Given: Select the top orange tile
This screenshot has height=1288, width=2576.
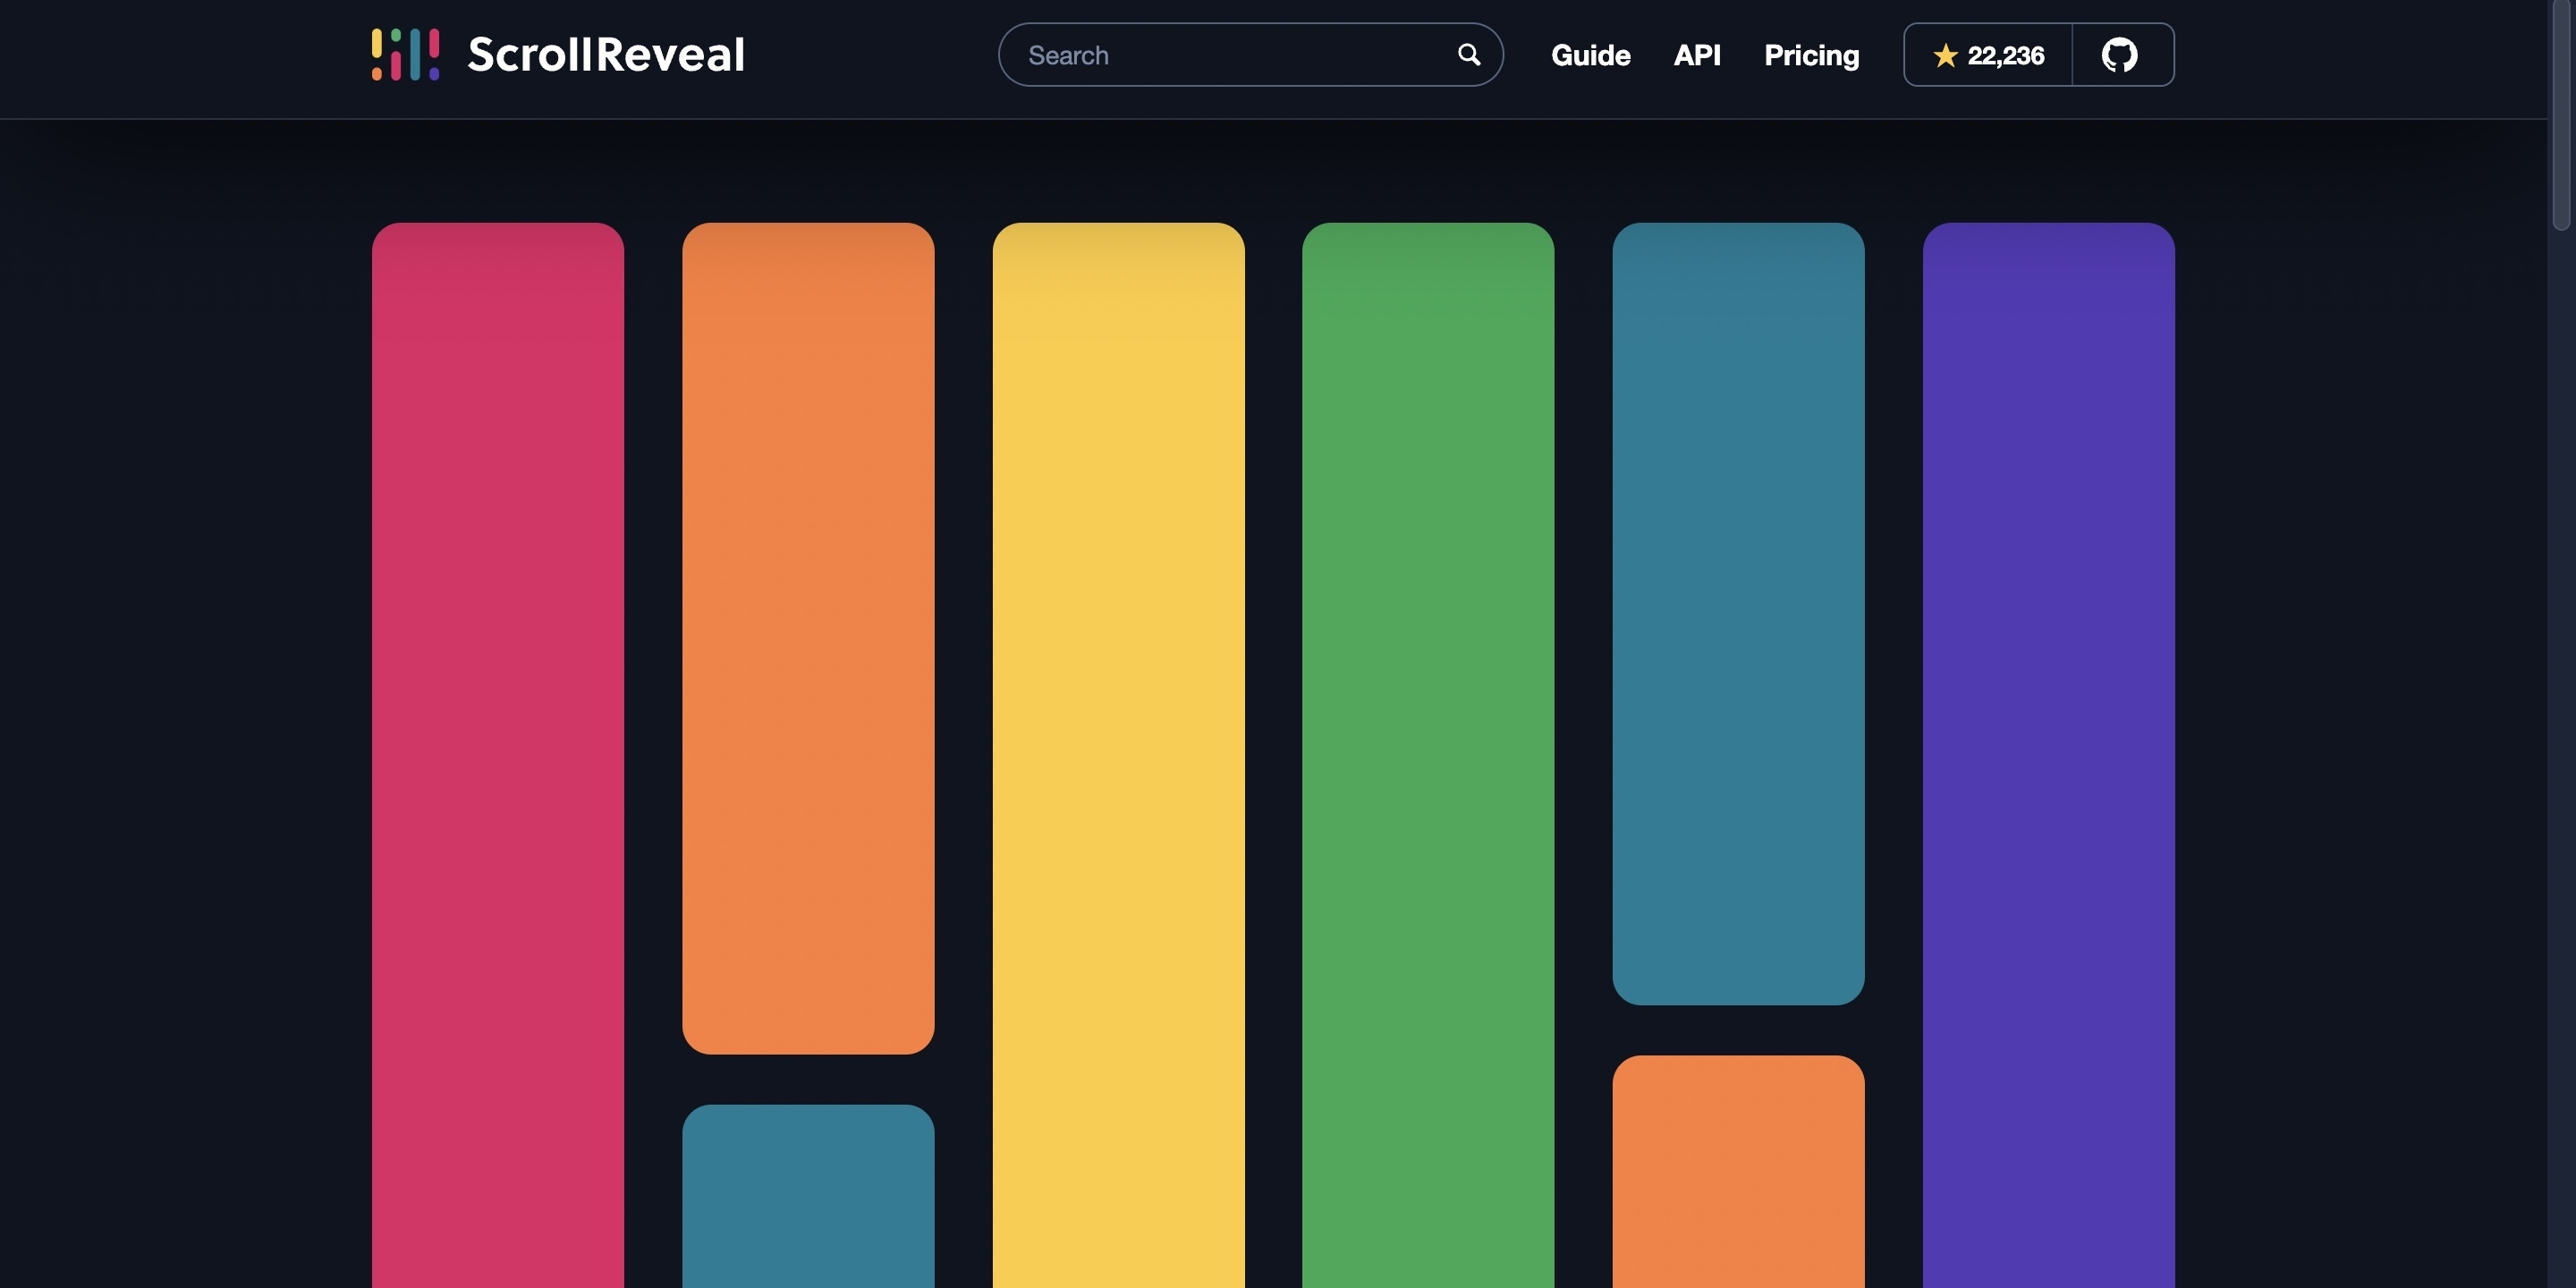Looking at the screenshot, I should click(x=808, y=638).
